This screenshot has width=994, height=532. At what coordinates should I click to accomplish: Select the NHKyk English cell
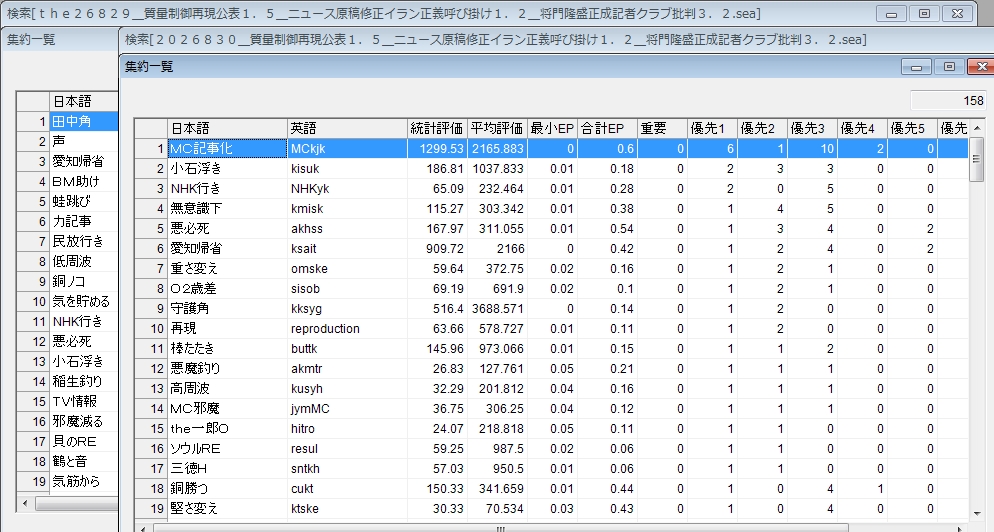coord(347,188)
